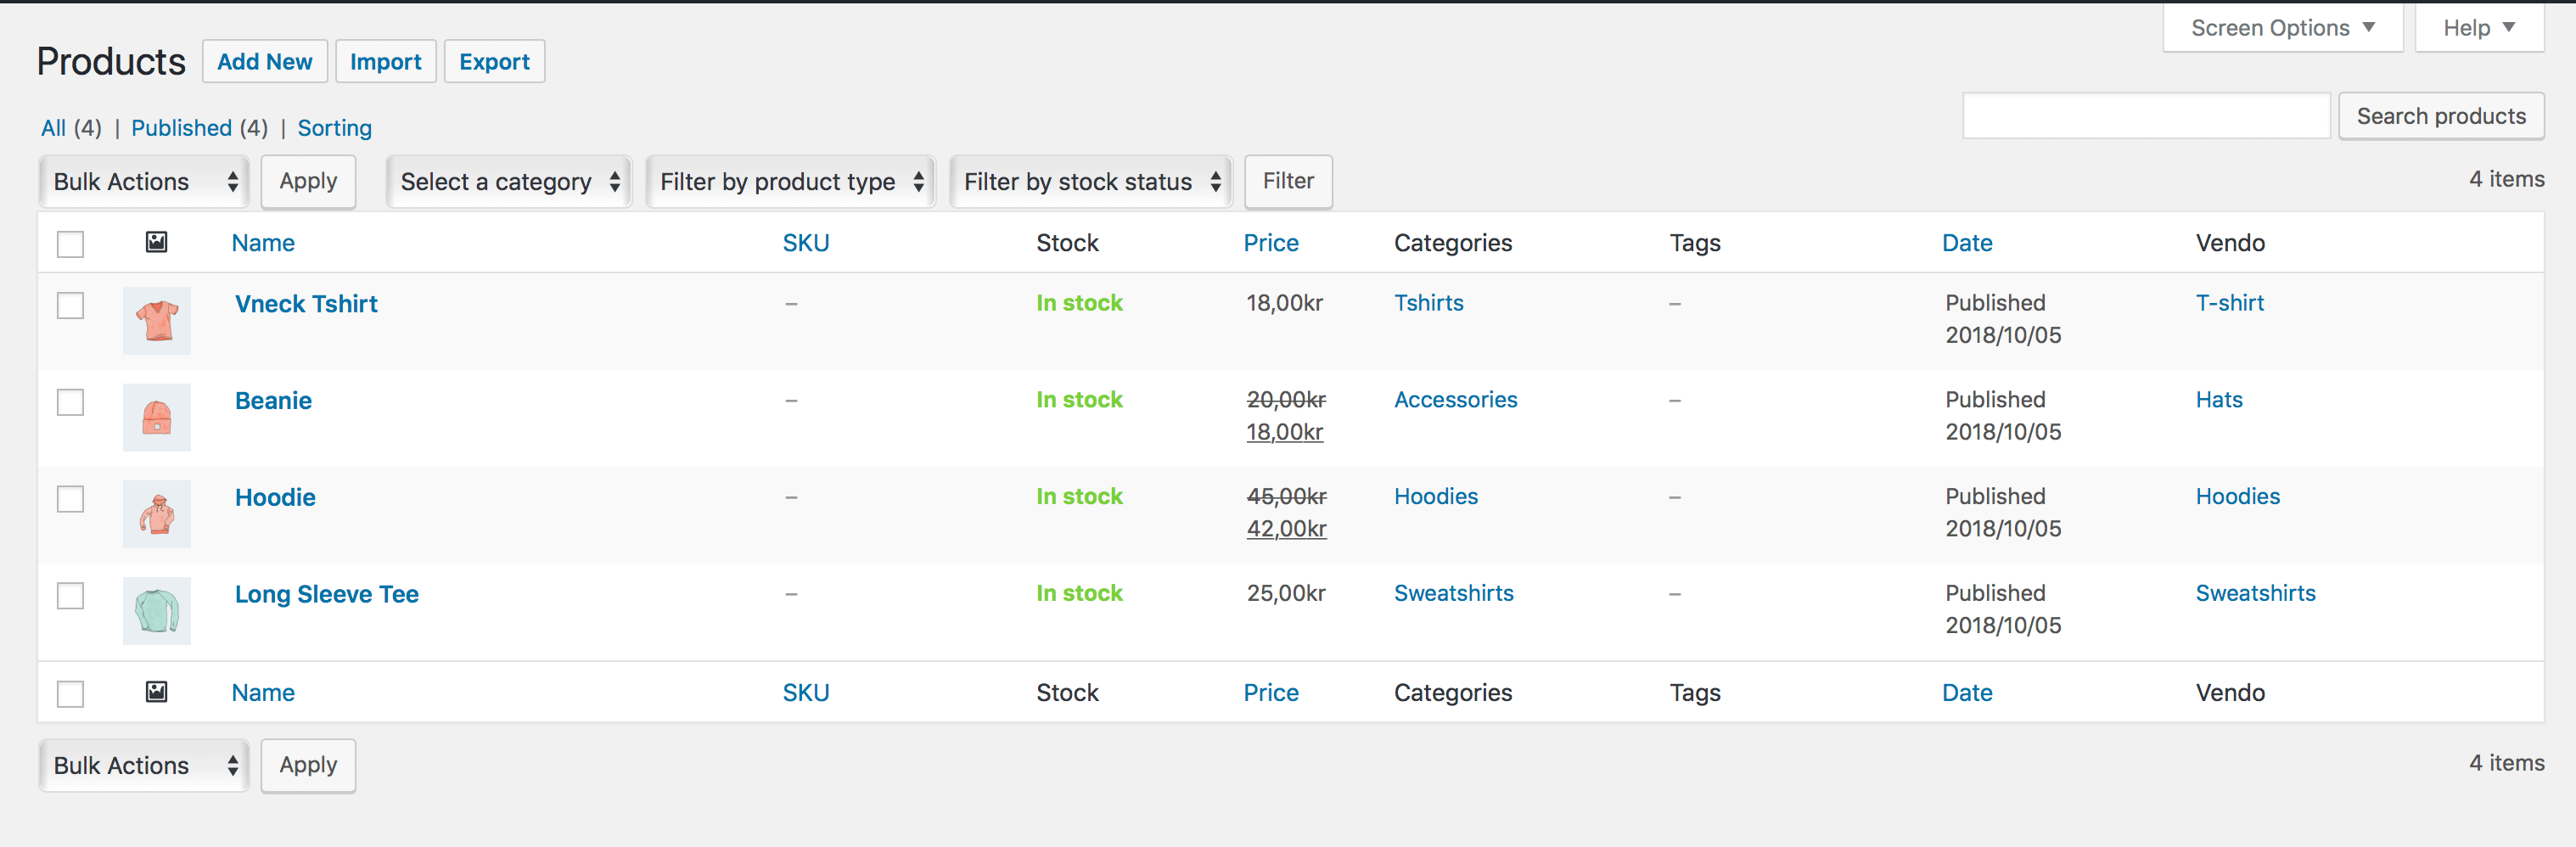Click the Add New product button
The image size is (2576, 847).
(x=264, y=62)
